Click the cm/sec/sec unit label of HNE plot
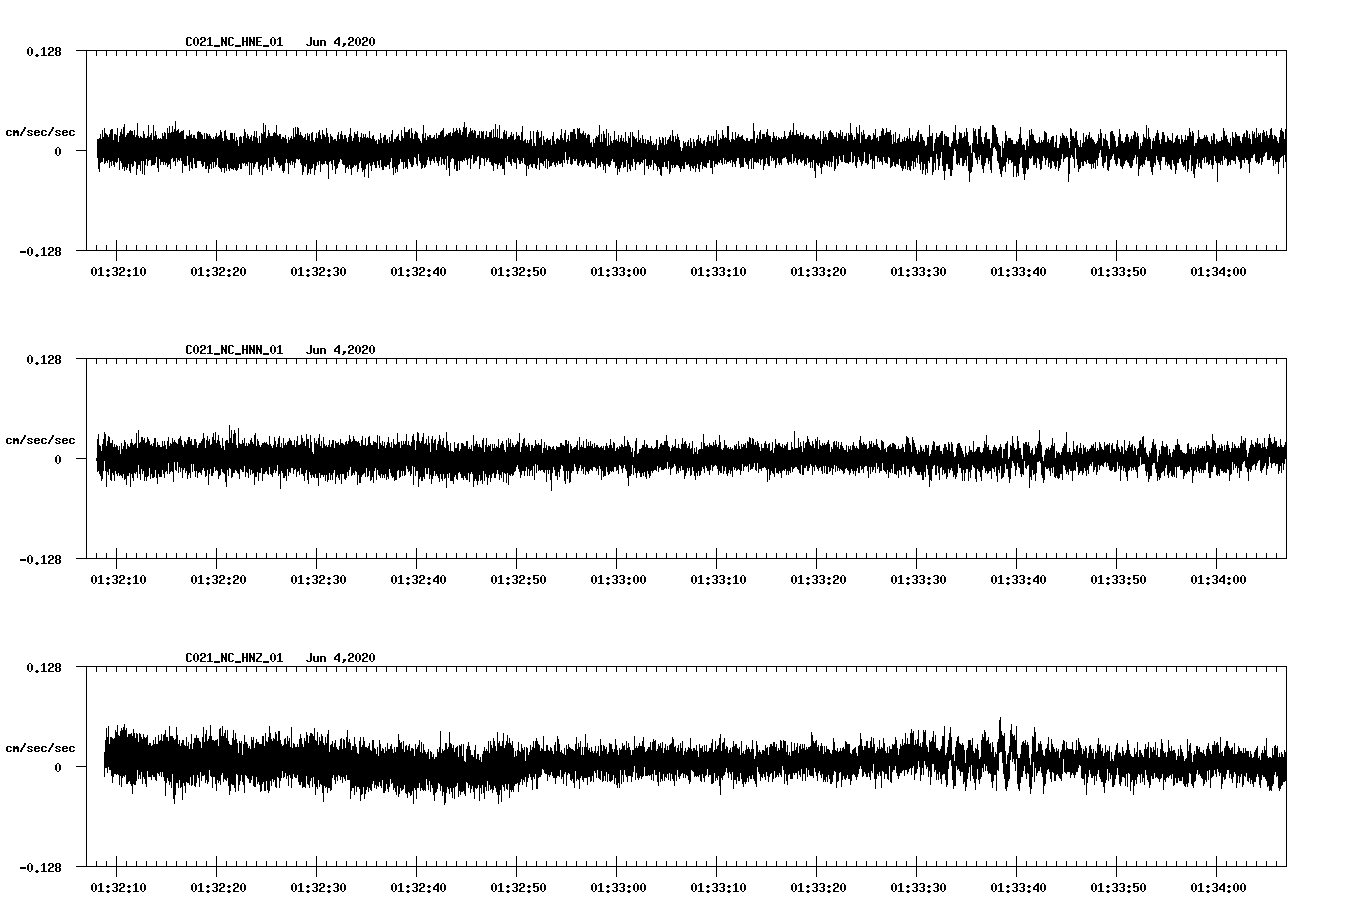Image resolution: width=1358 pixels, height=924 pixels. pyautogui.click(x=40, y=132)
